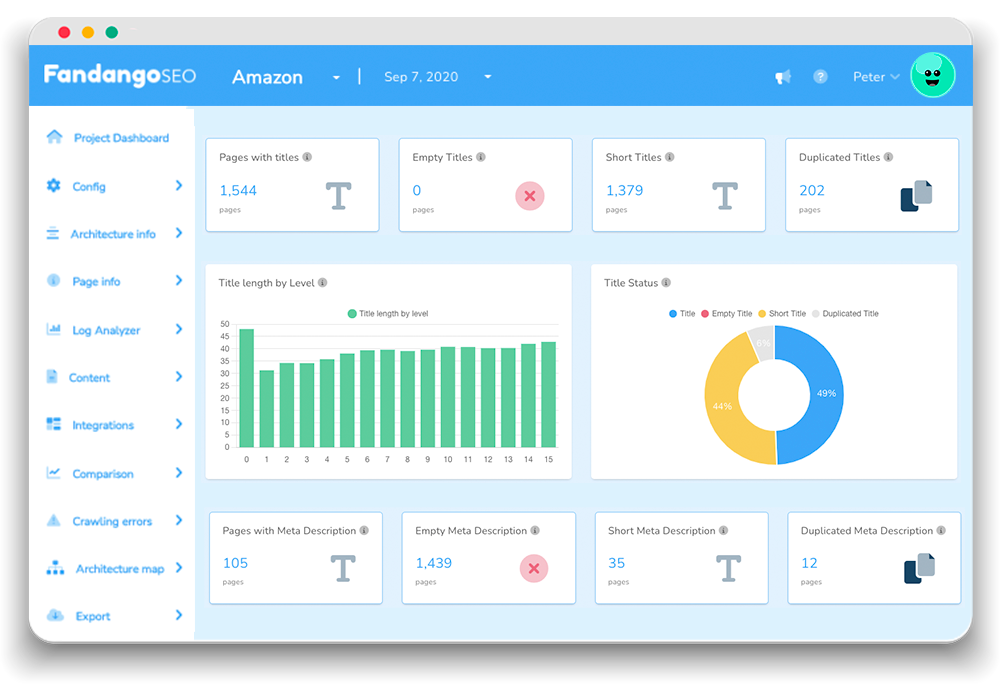Open the Comparison sidebar item
This screenshot has width=1000, height=700.
[103, 474]
